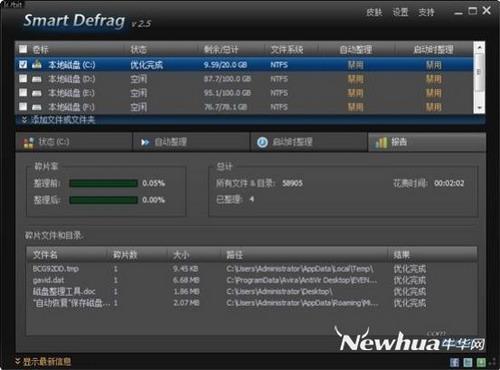Screen dimensions: 500x370
Task: Click the drive icon for local disk F:
Action: [x=37, y=107]
